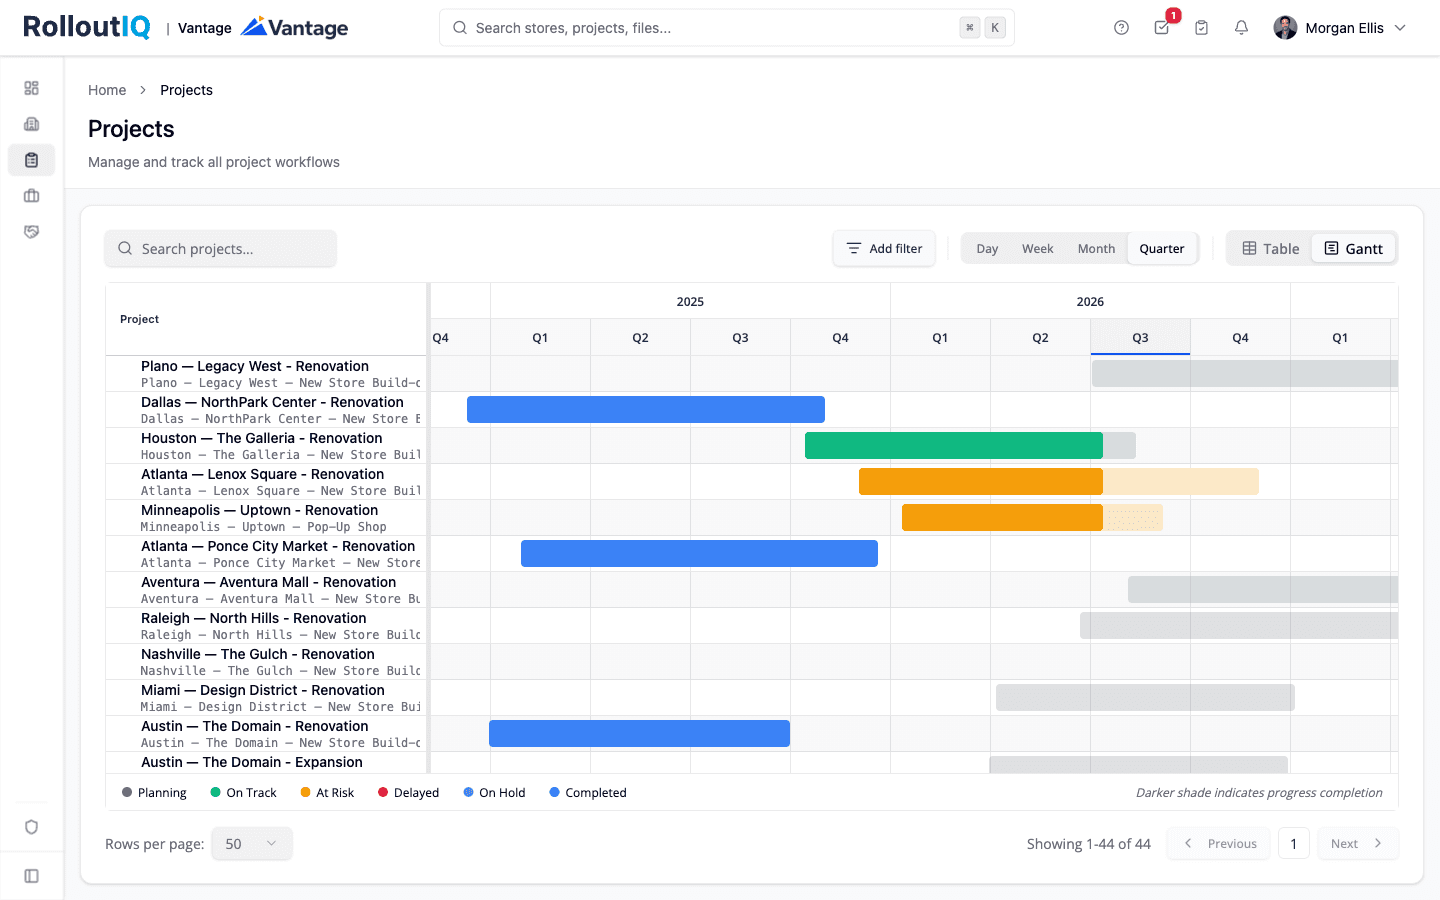Open the clipboard check icon in header
1440x900 pixels.
click(x=1201, y=28)
